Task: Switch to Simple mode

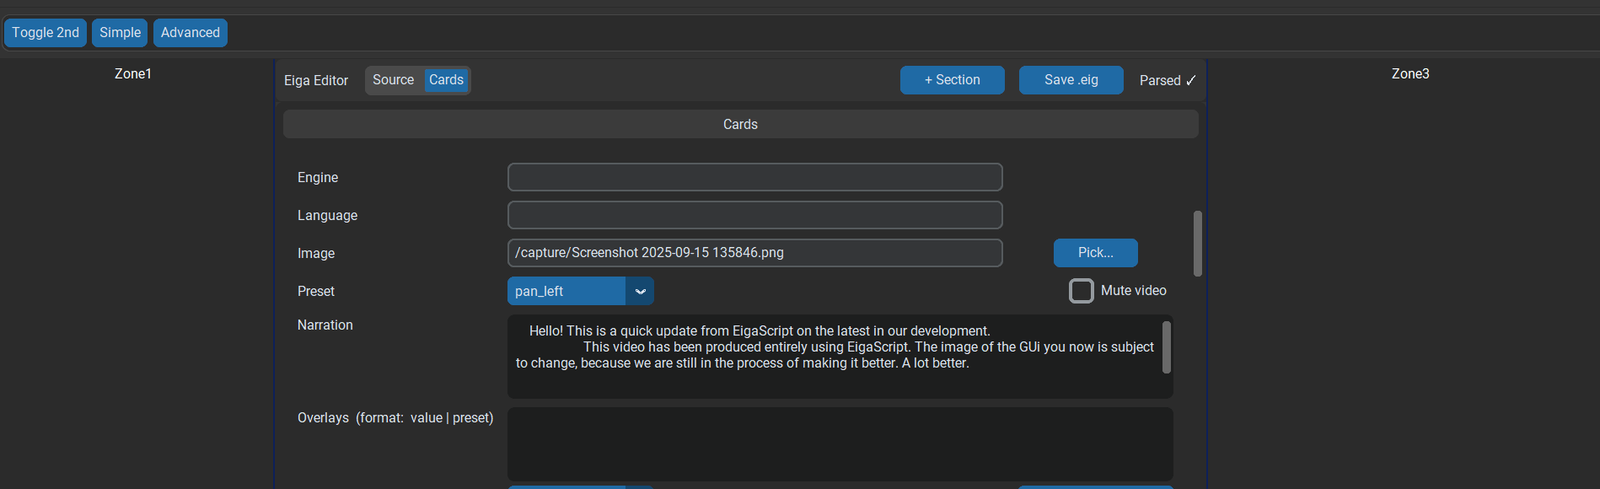Action: (x=120, y=33)
